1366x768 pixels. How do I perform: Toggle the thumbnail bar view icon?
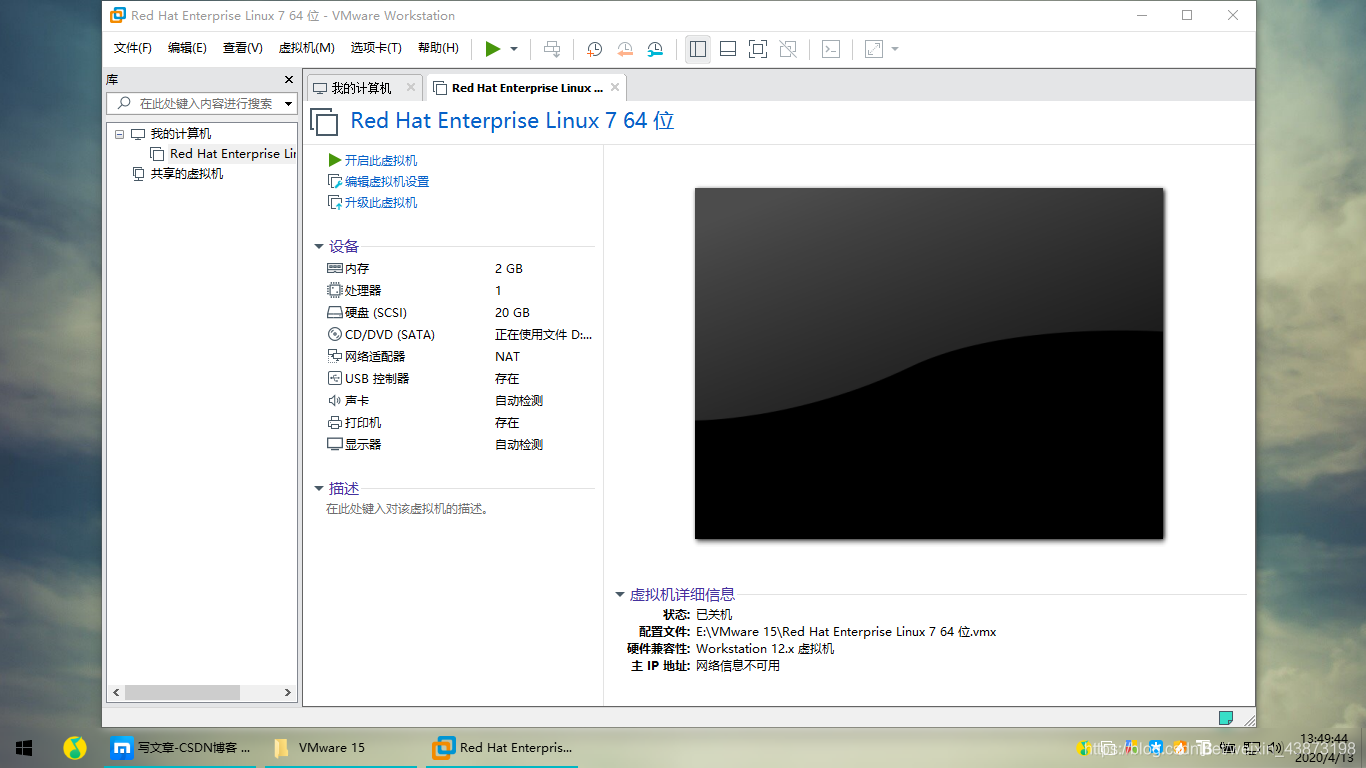click(728, 48)
